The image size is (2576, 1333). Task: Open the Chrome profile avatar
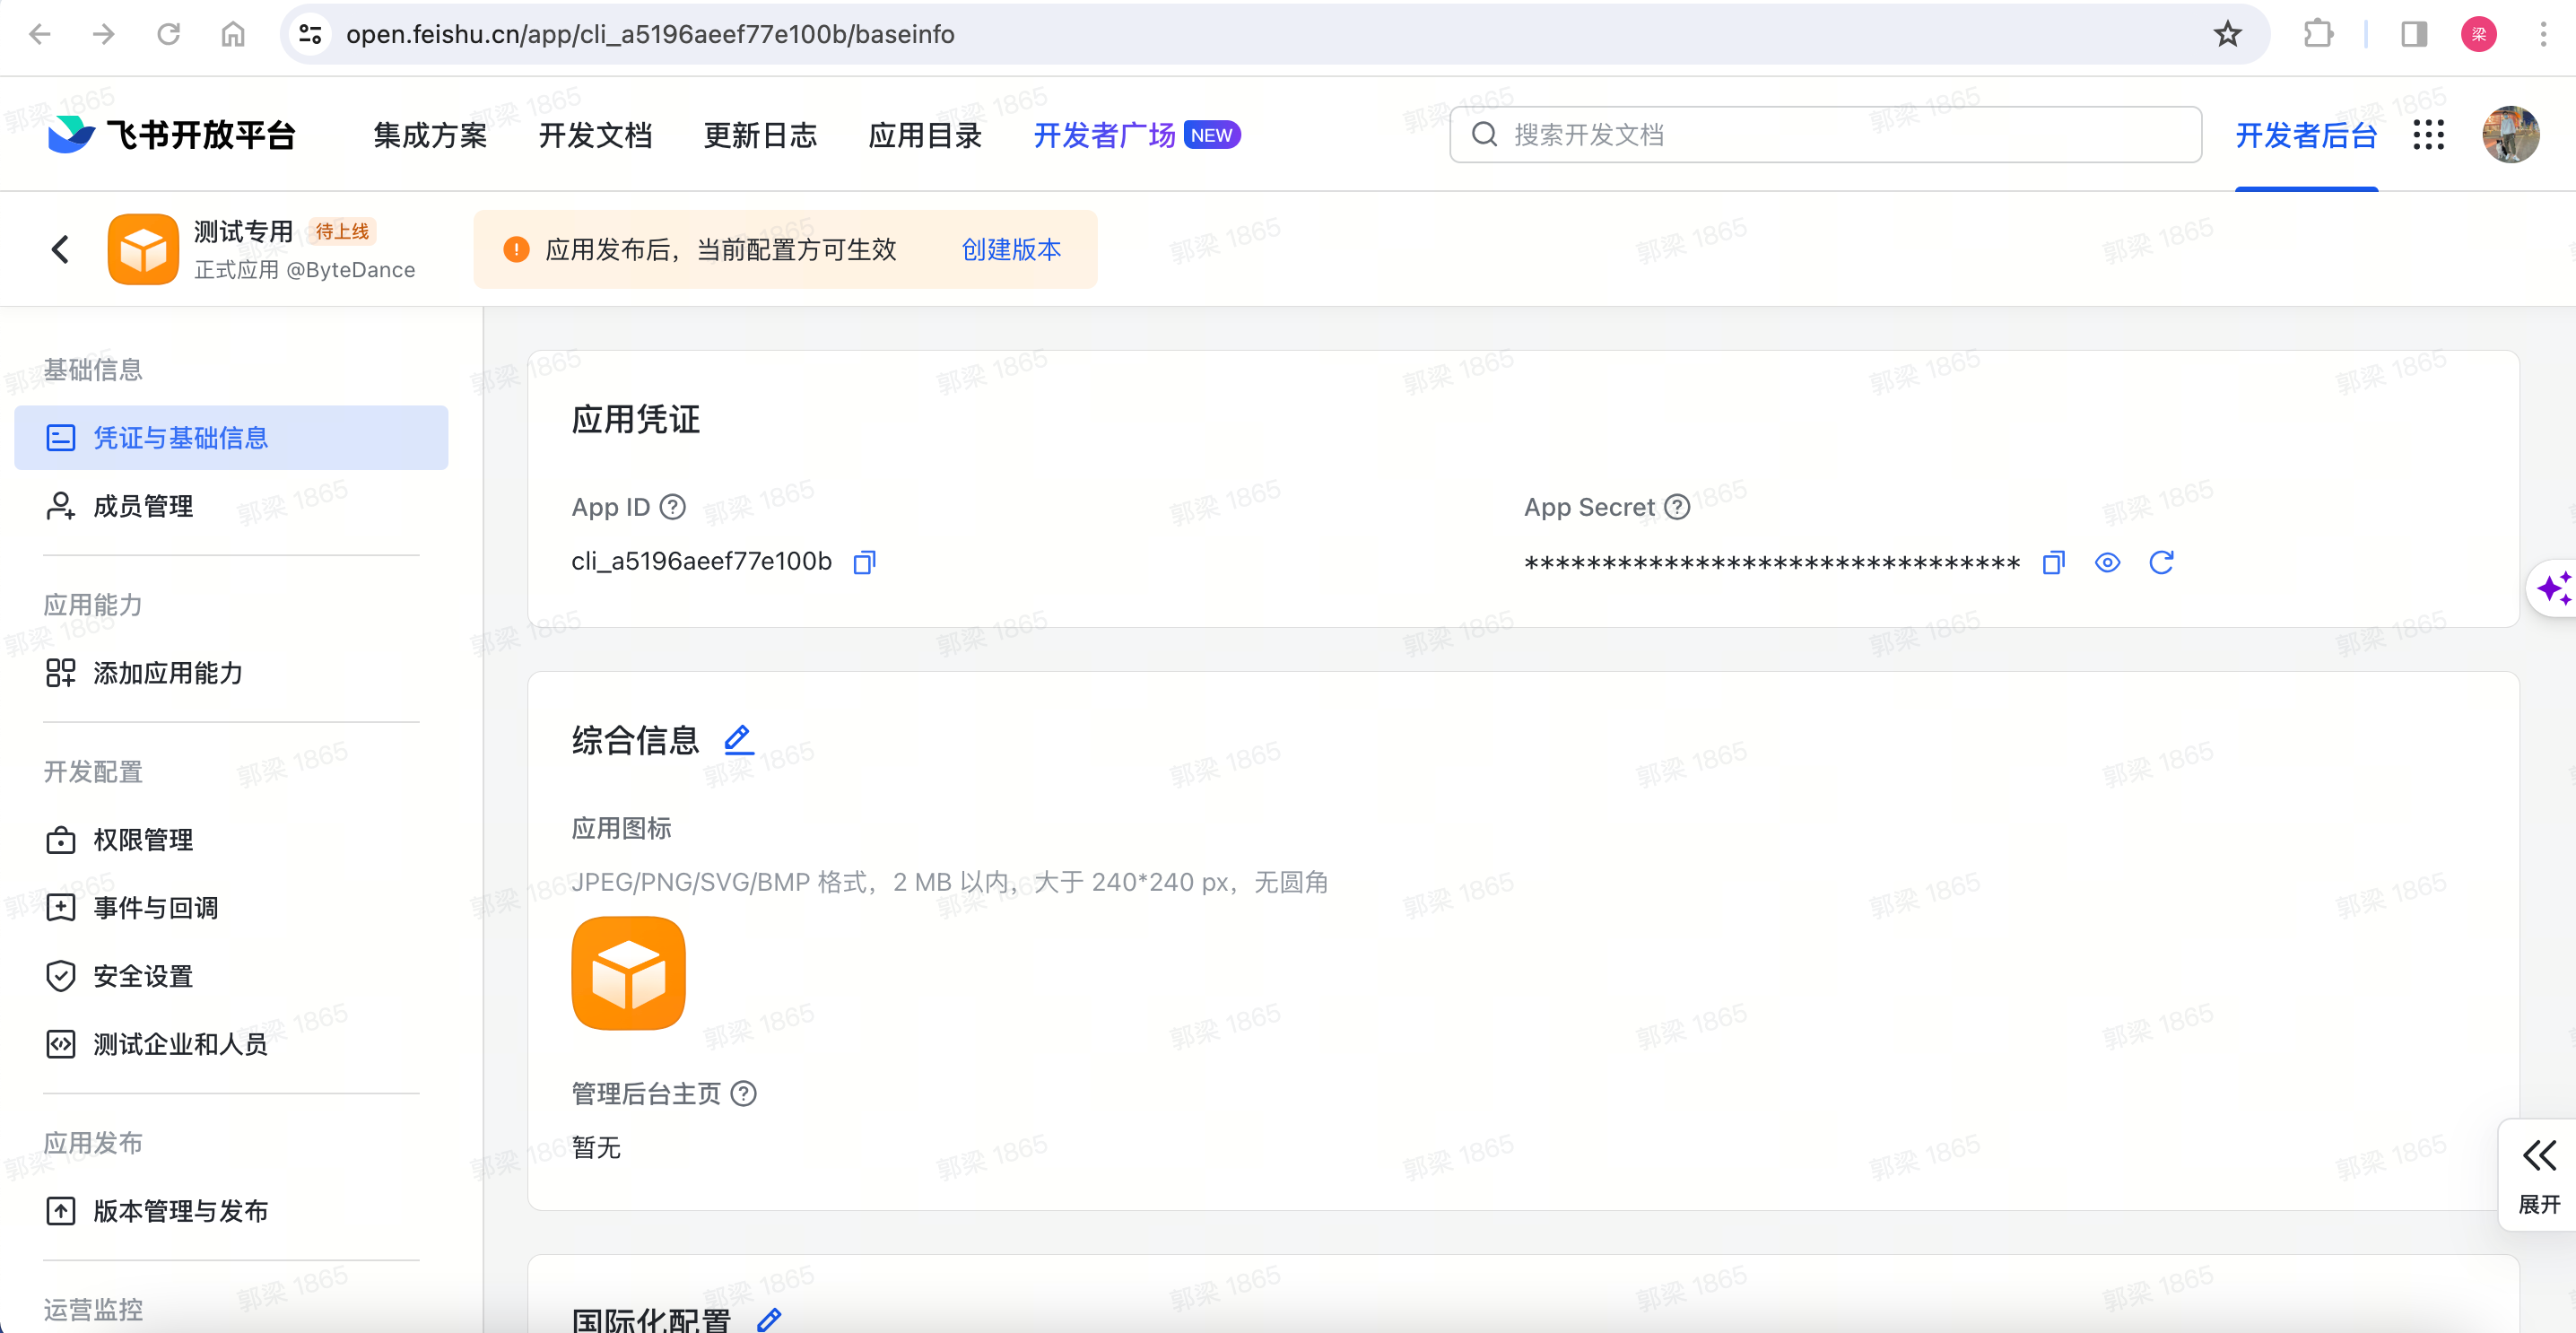tap(2479, 34)
